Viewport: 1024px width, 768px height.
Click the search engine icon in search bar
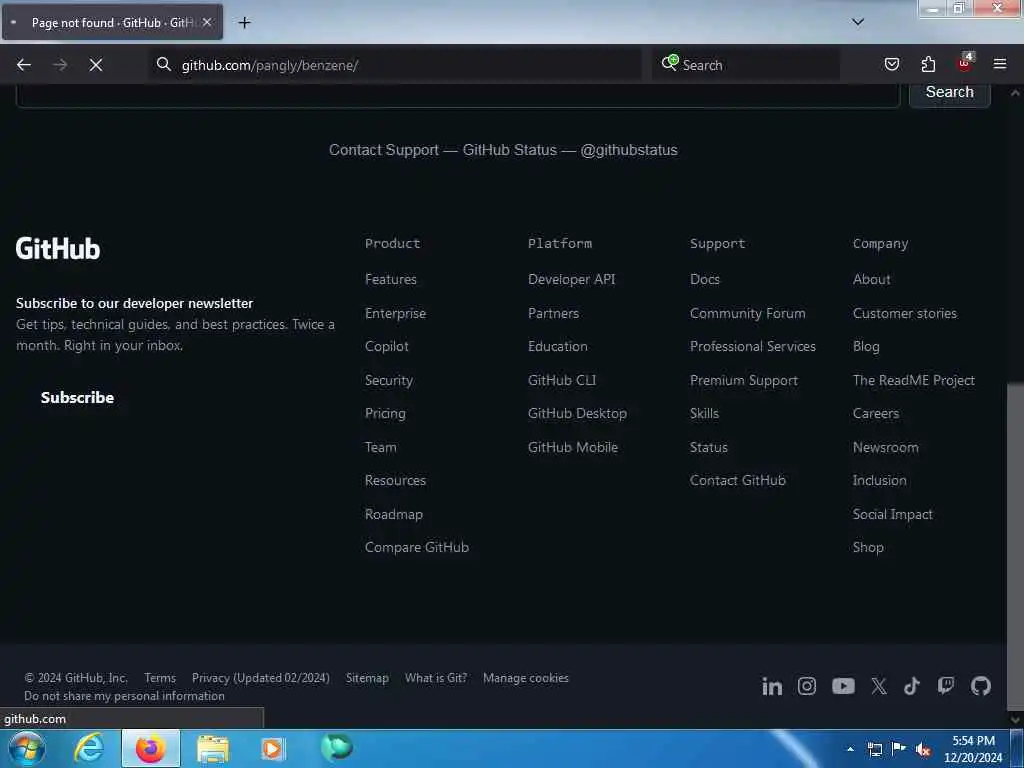tap(669, 63)
